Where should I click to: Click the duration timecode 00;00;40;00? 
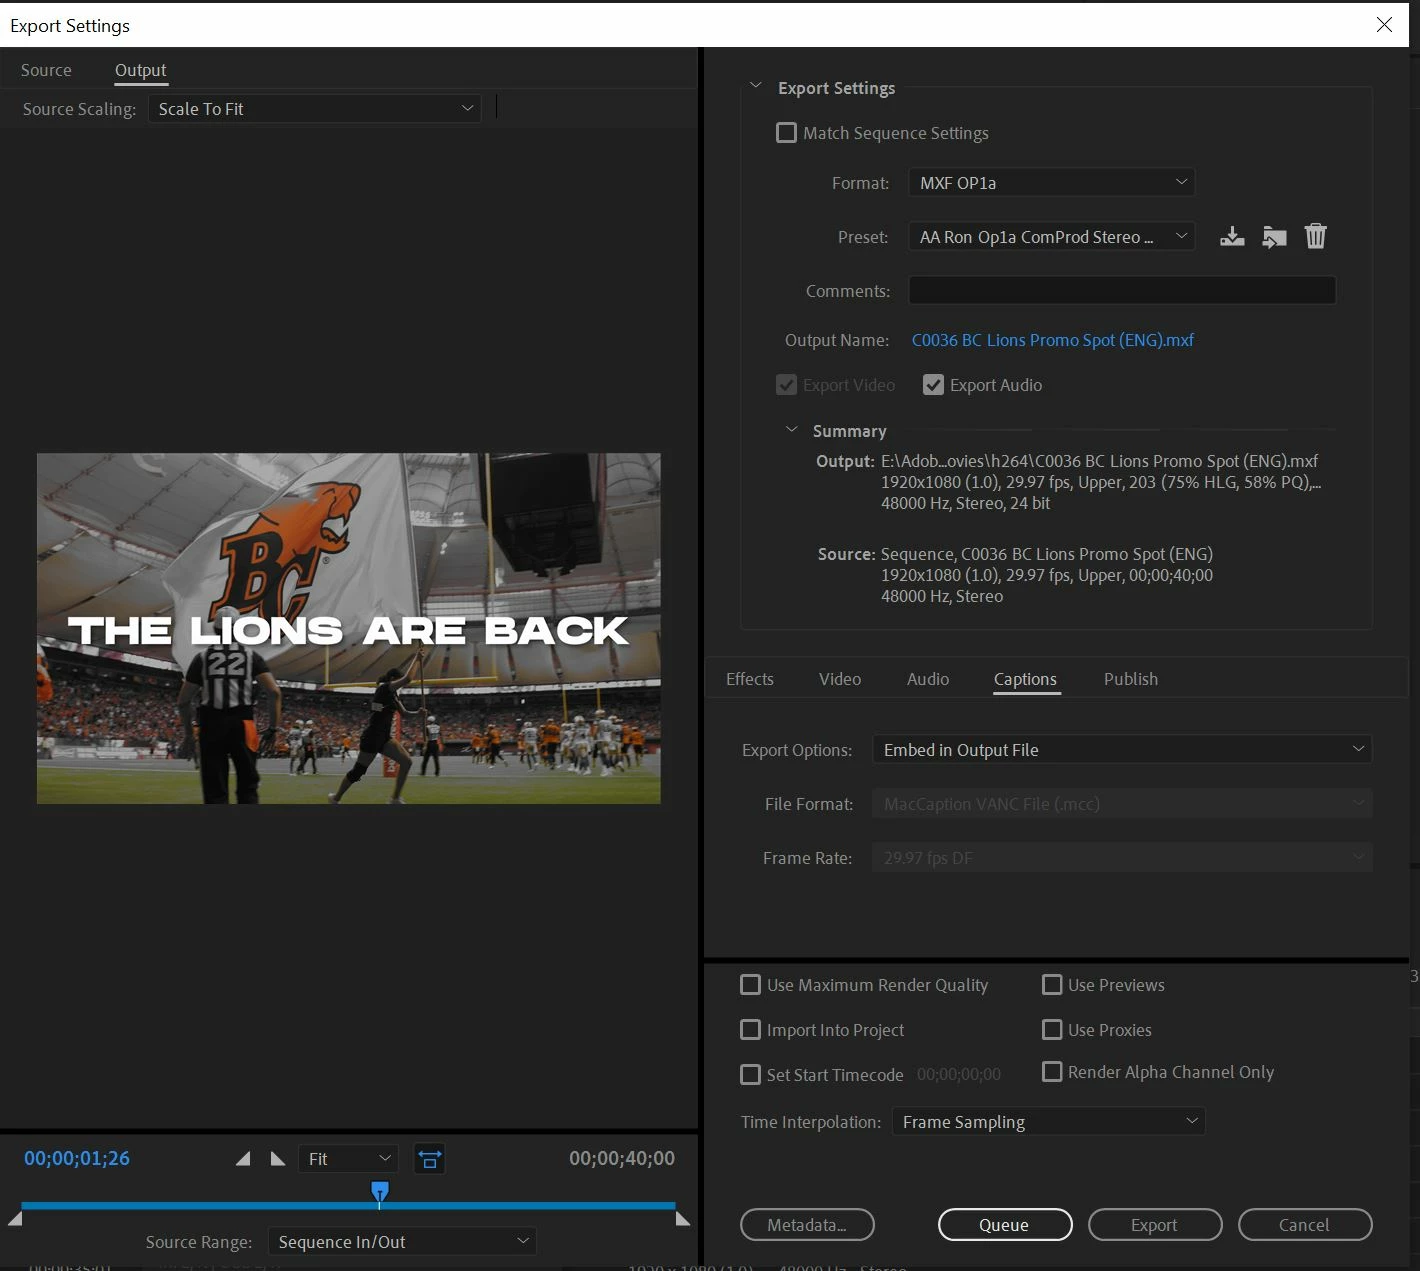click(622, 1158)
